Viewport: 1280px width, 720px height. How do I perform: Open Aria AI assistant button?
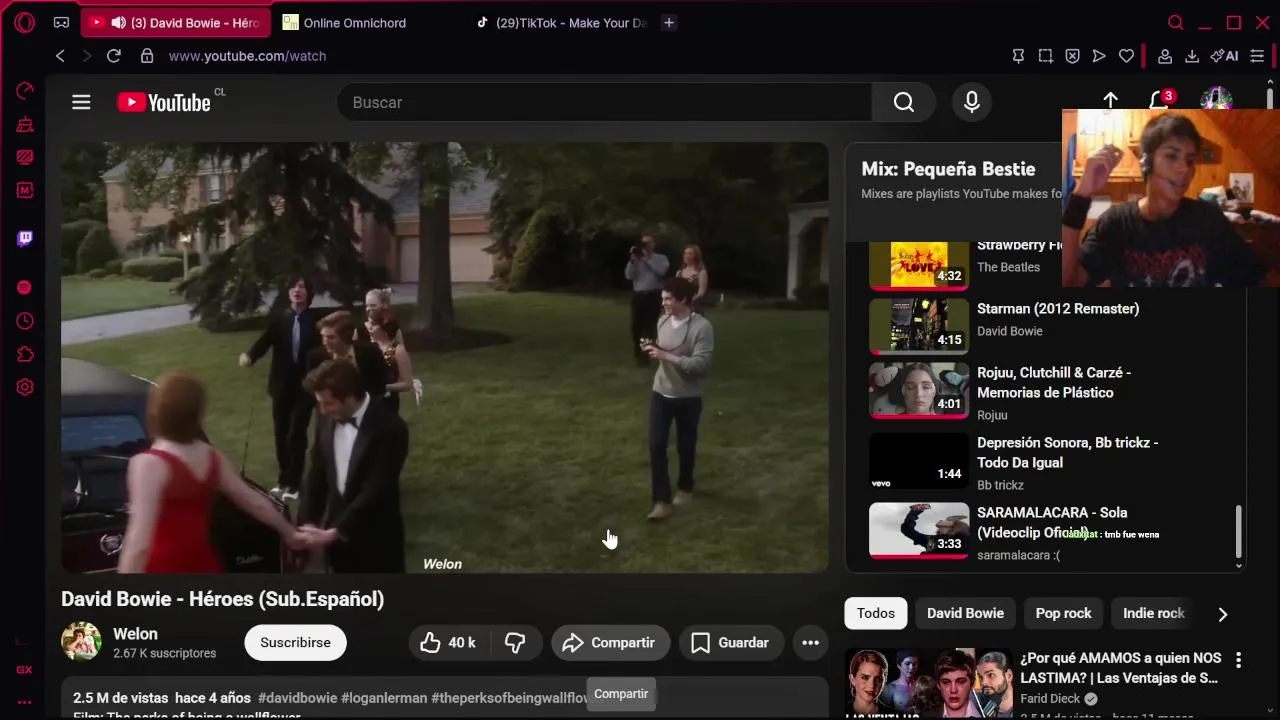coord(1224,56)
